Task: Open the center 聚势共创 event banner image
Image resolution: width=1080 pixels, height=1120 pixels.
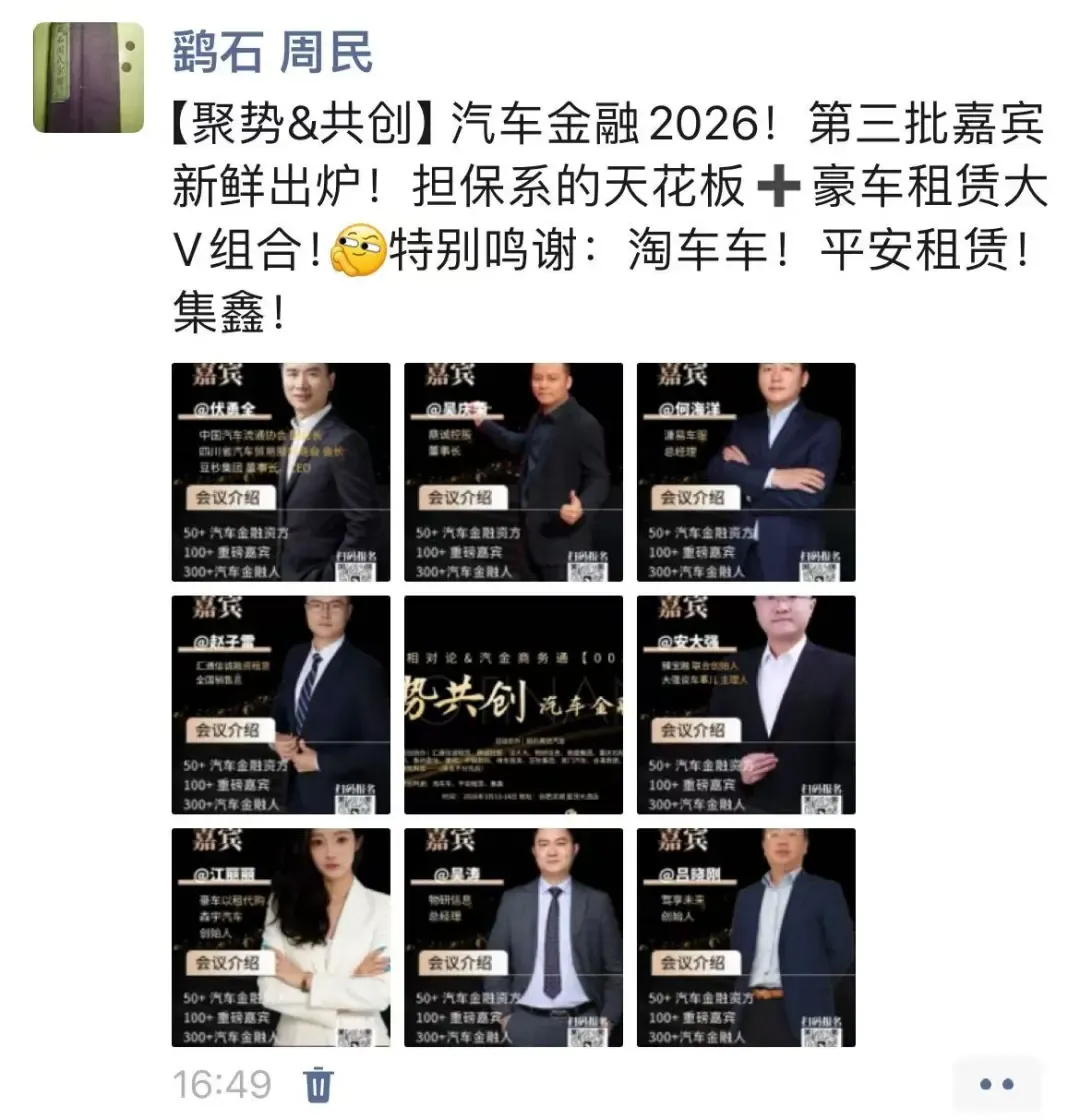Action: click(x=514, y=705)
